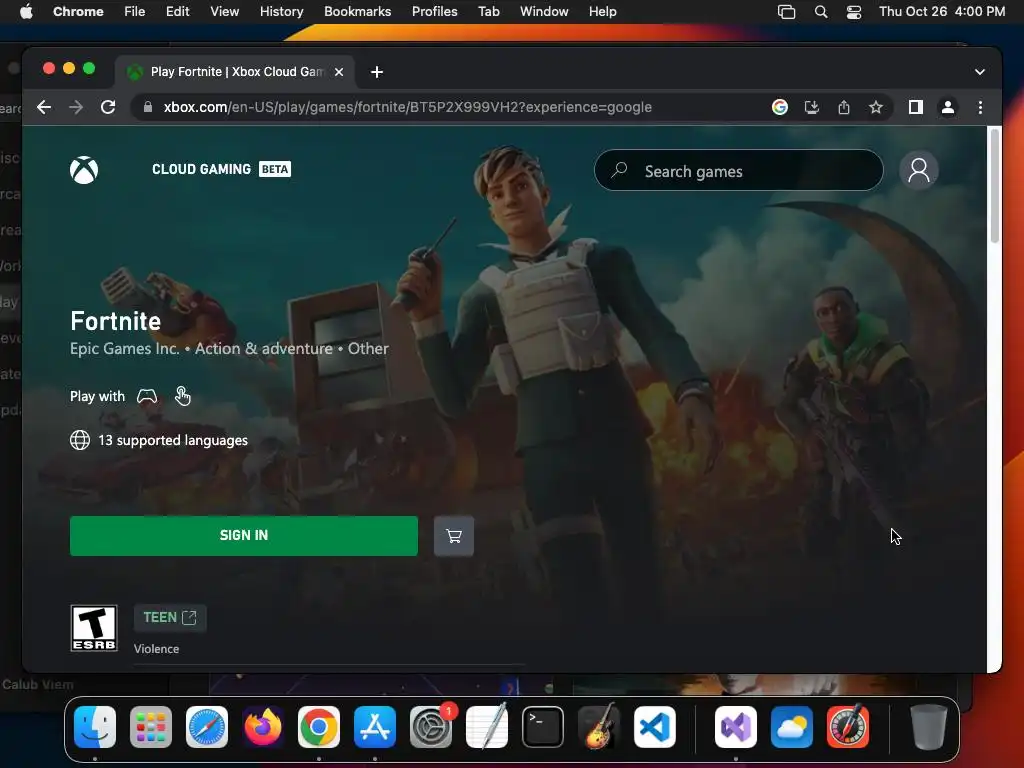Viewport: 1024px width, 768px height.
Task: Open the File menu
Action: point(135,11)
